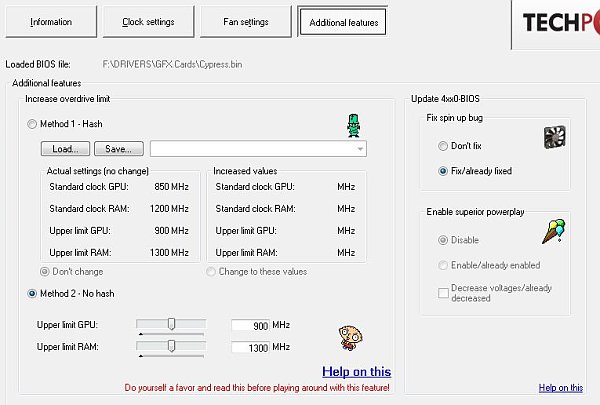Select Fix/already fixed radio button
This screenshot has height=405, width=600.
[443, 171]
